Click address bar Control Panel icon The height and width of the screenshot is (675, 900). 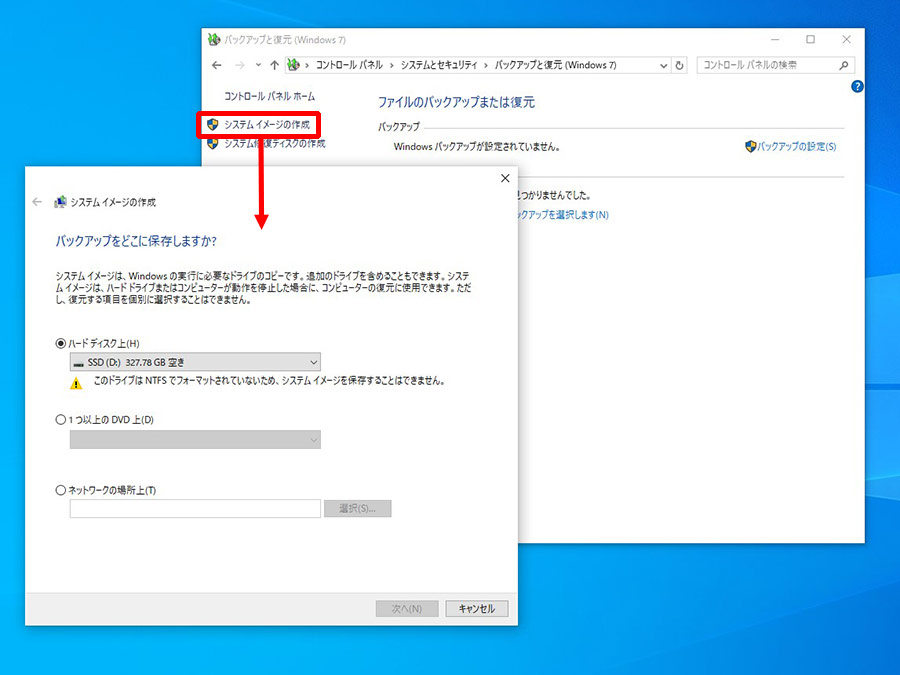[x=293, y=65]
